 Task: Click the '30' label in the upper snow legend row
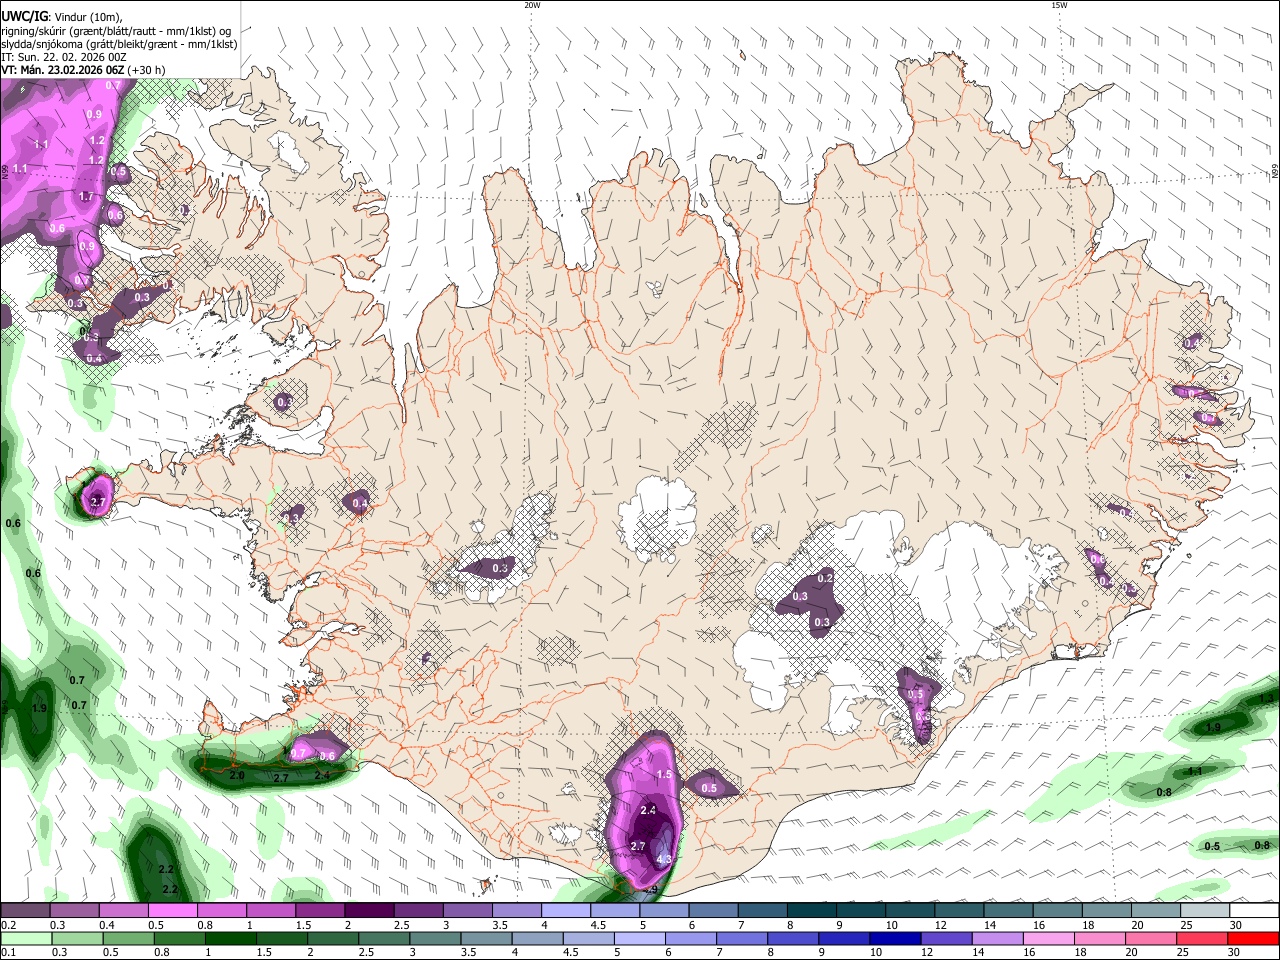click(x=1236, y=925)
